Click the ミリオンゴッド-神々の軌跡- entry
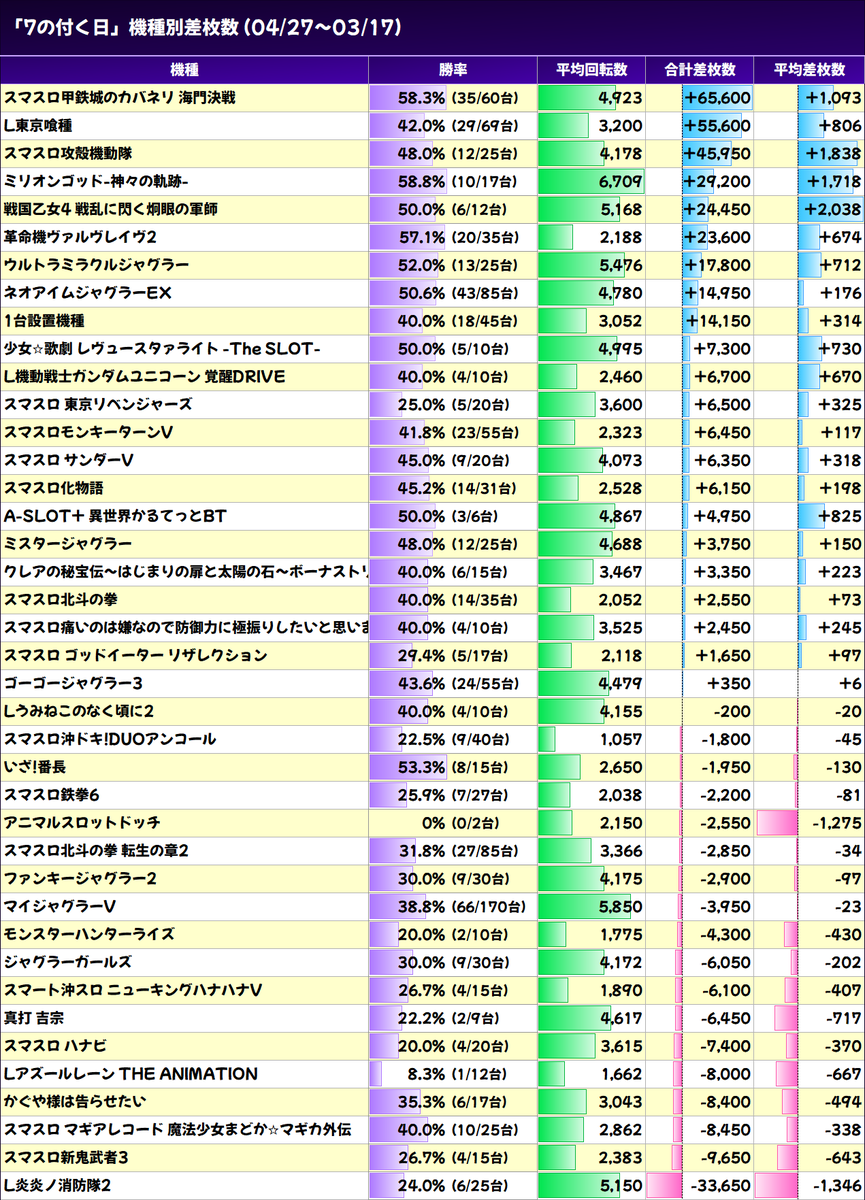This screenshot has height=1200, width=865. click(97, 182)
